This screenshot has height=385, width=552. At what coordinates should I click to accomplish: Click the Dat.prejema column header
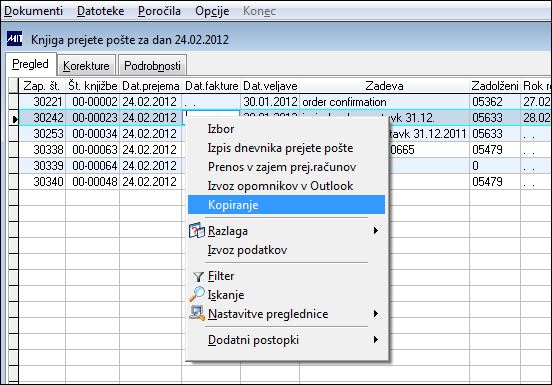click(151, 86)
